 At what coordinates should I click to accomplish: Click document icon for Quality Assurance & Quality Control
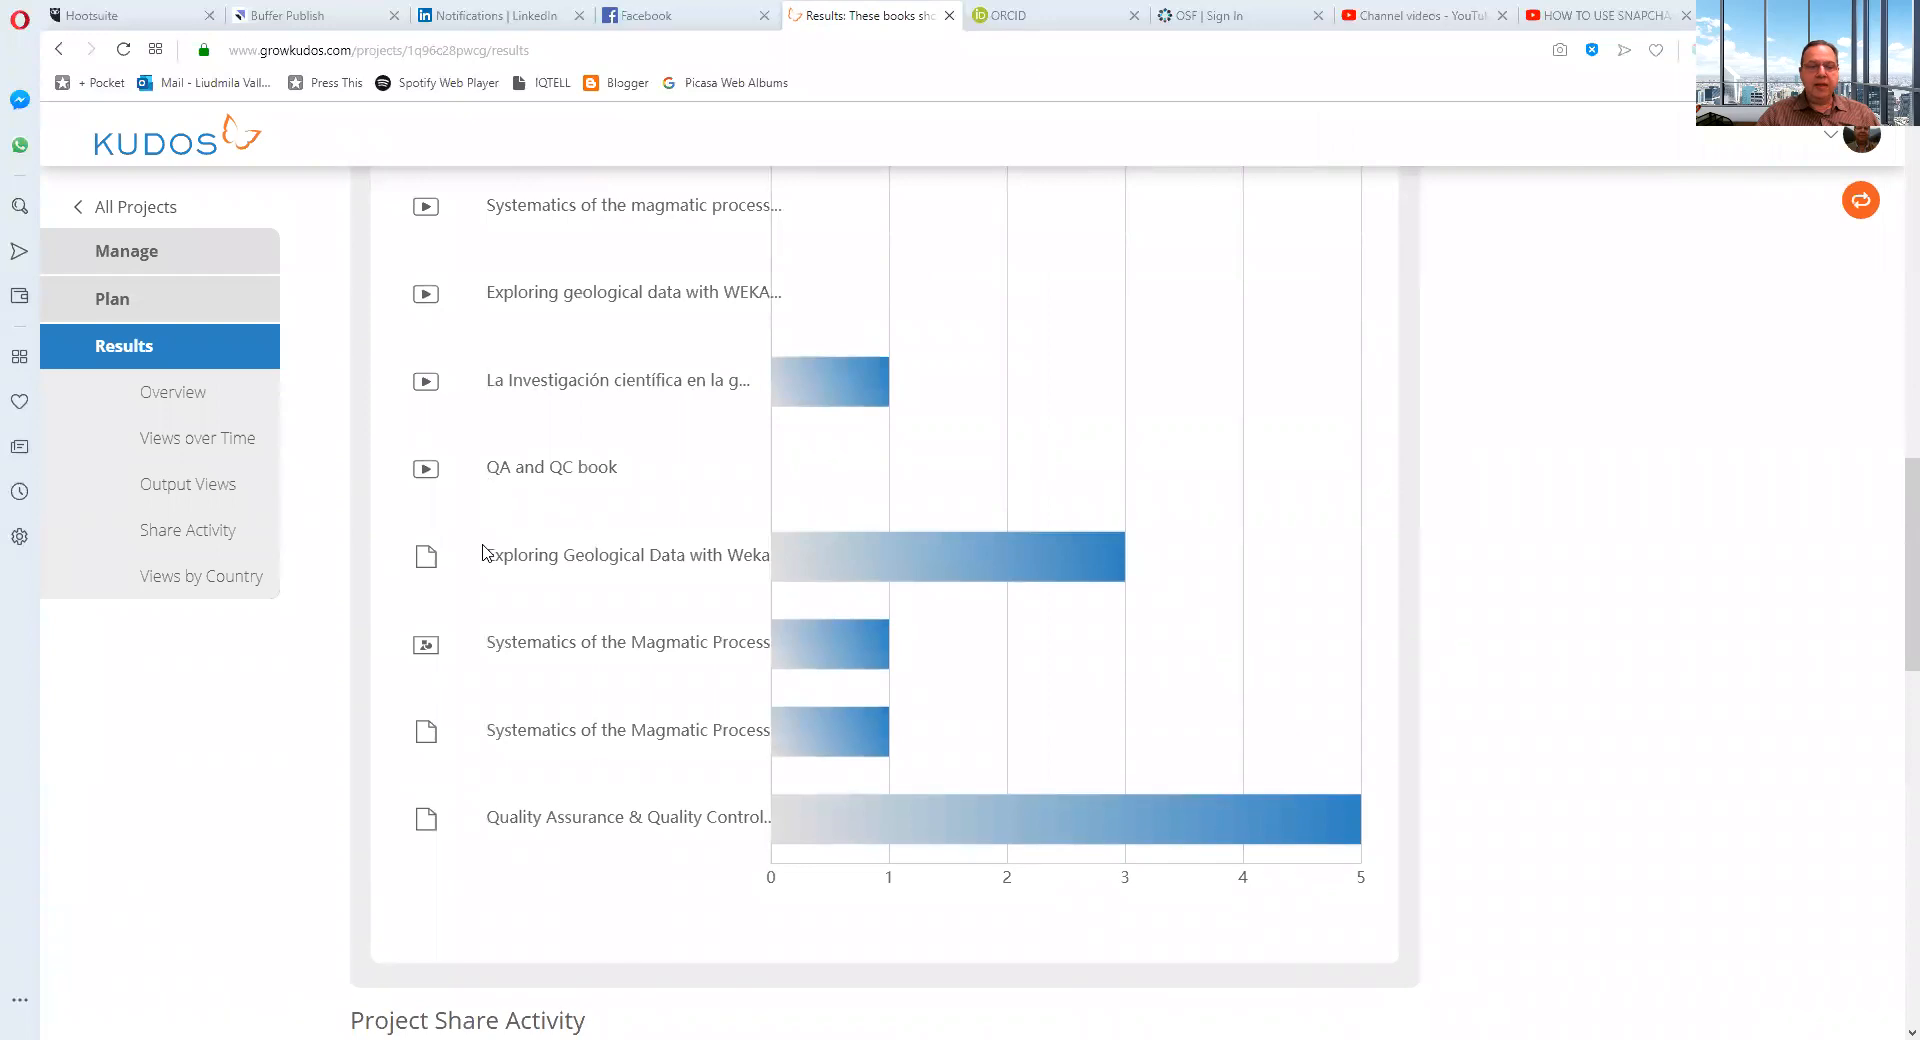[x=426, y=819]
